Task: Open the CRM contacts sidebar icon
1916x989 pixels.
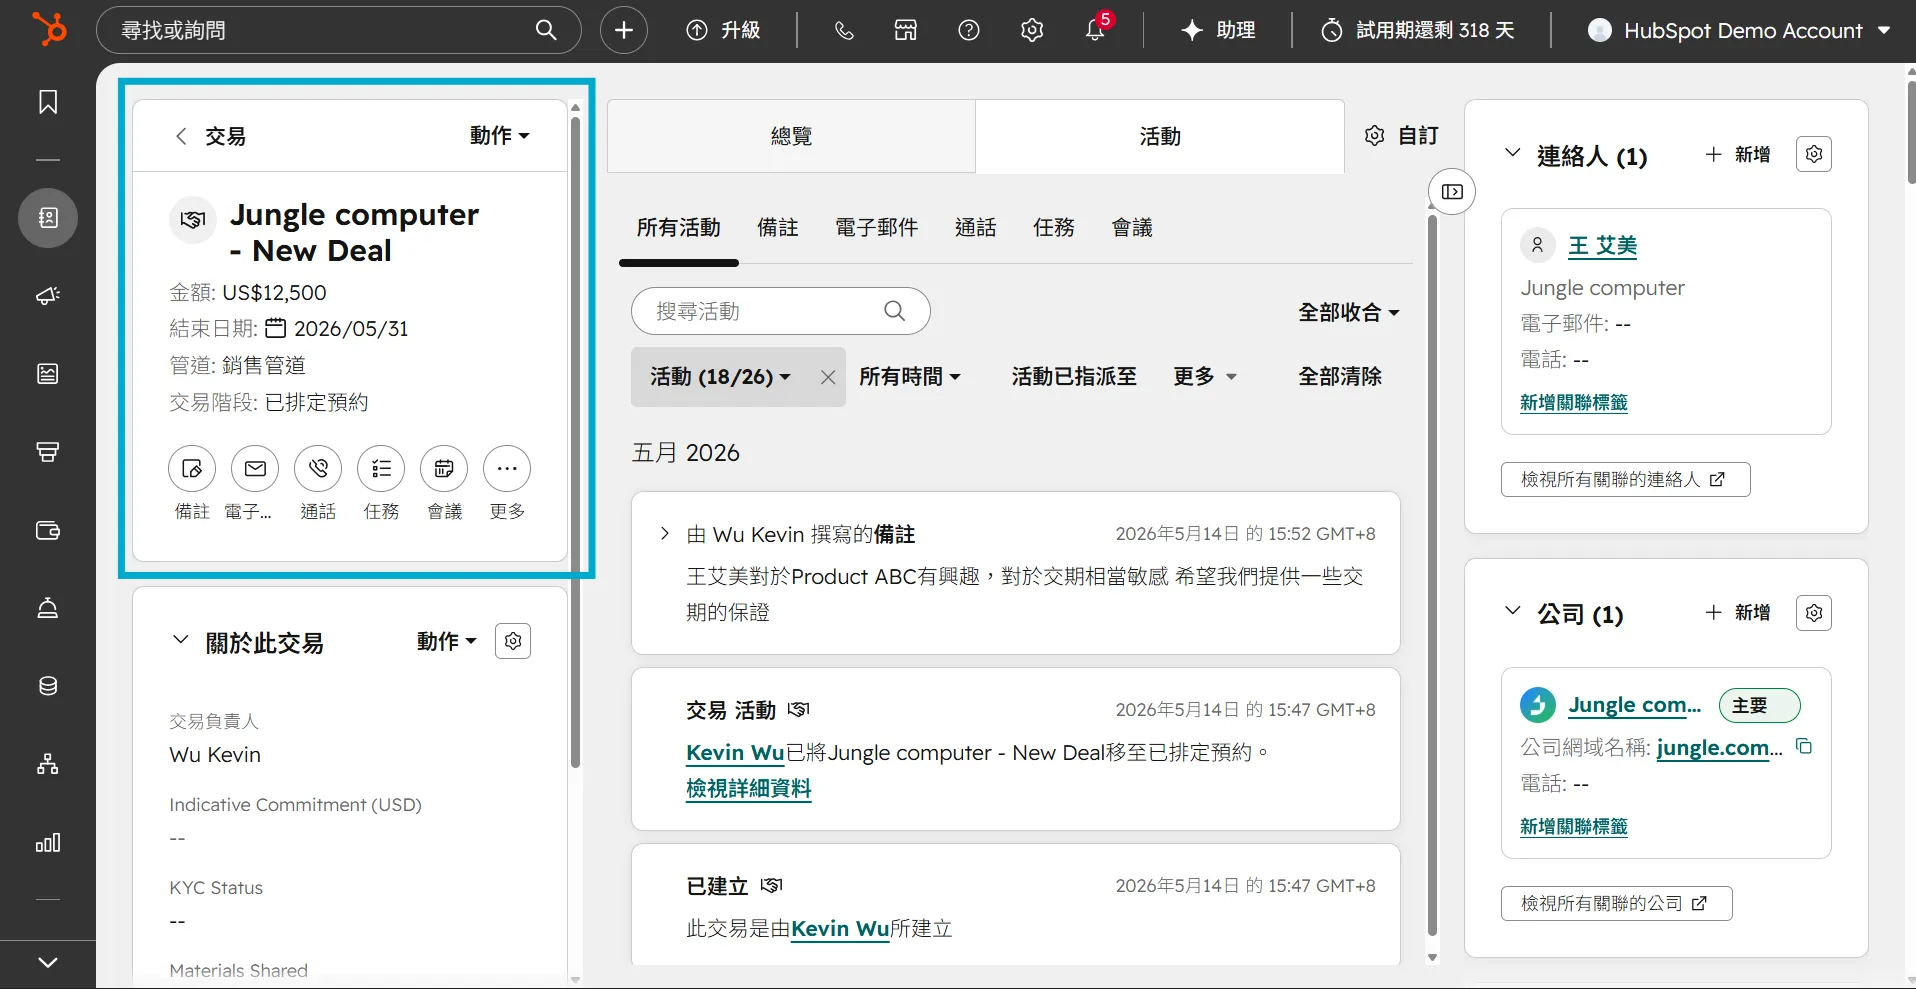Action: (48, 218)
